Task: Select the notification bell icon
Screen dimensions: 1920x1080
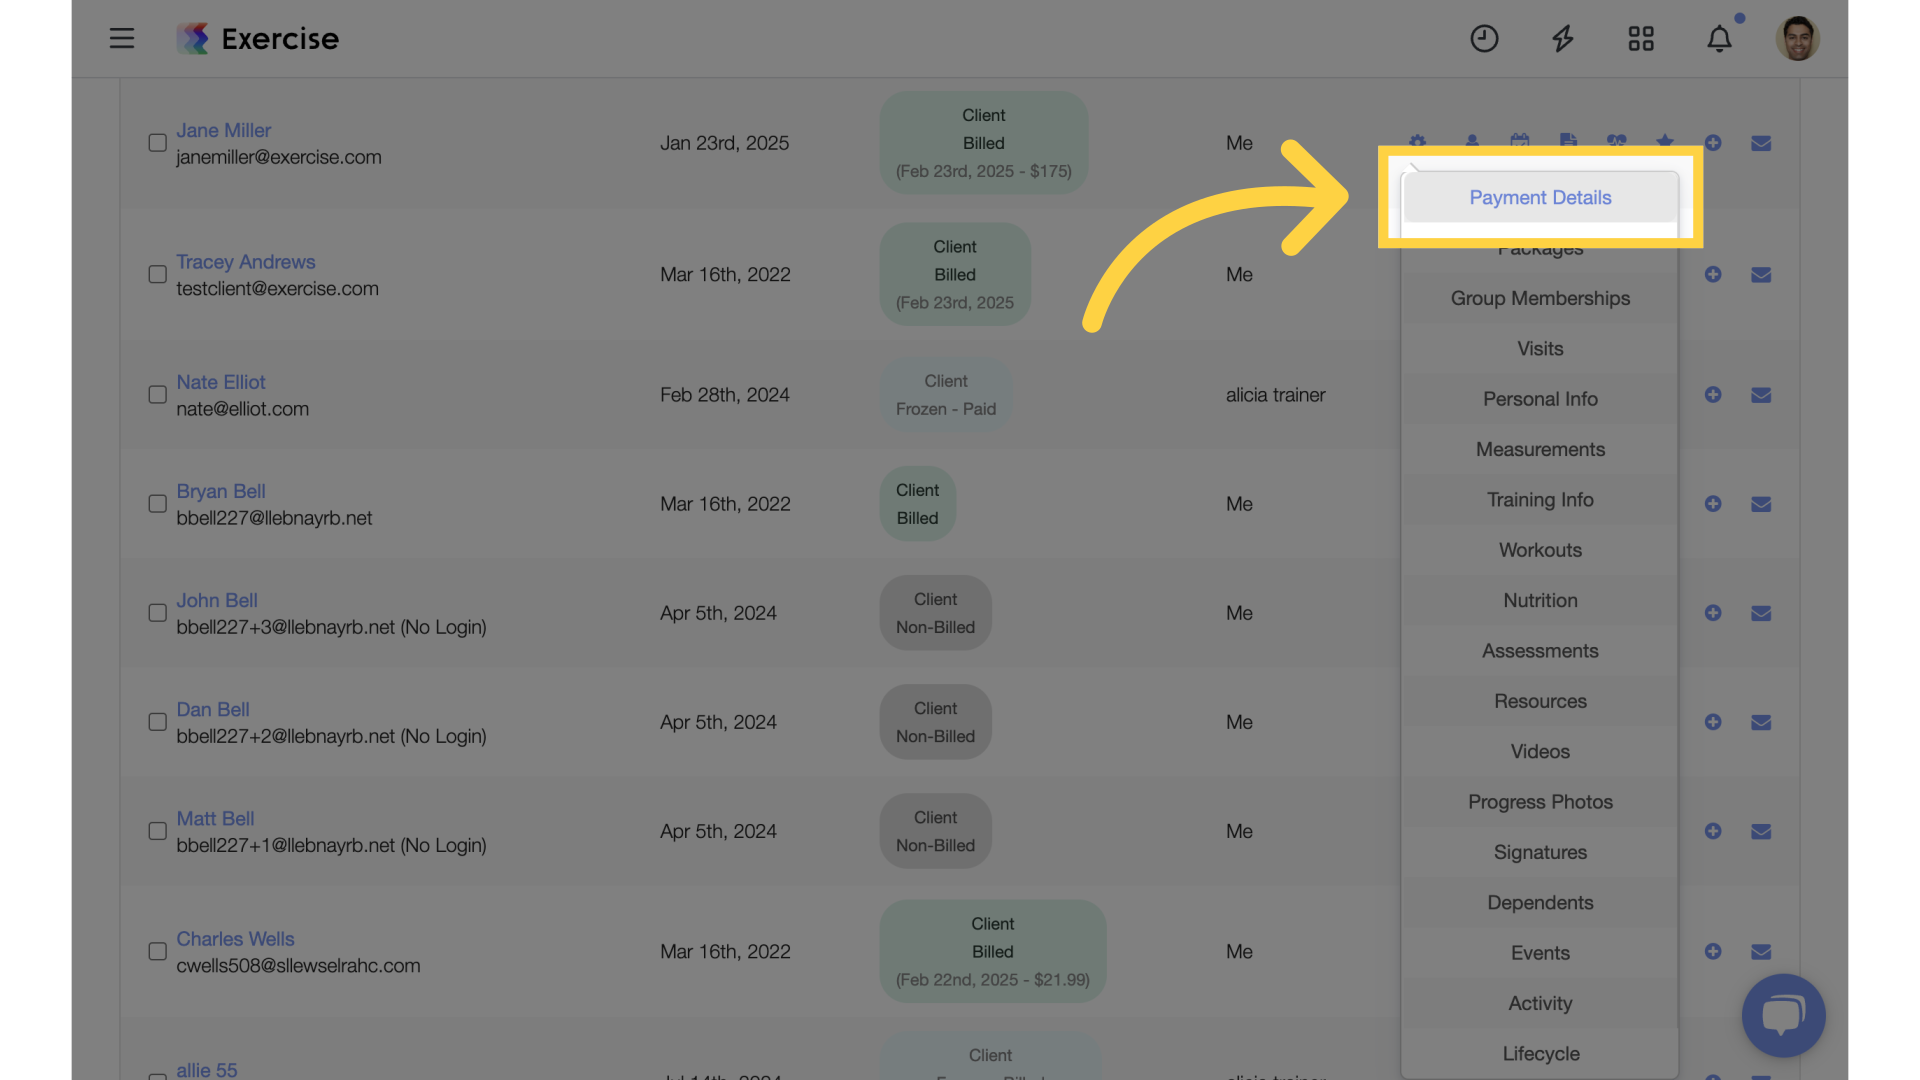Action: (1718, 37)
